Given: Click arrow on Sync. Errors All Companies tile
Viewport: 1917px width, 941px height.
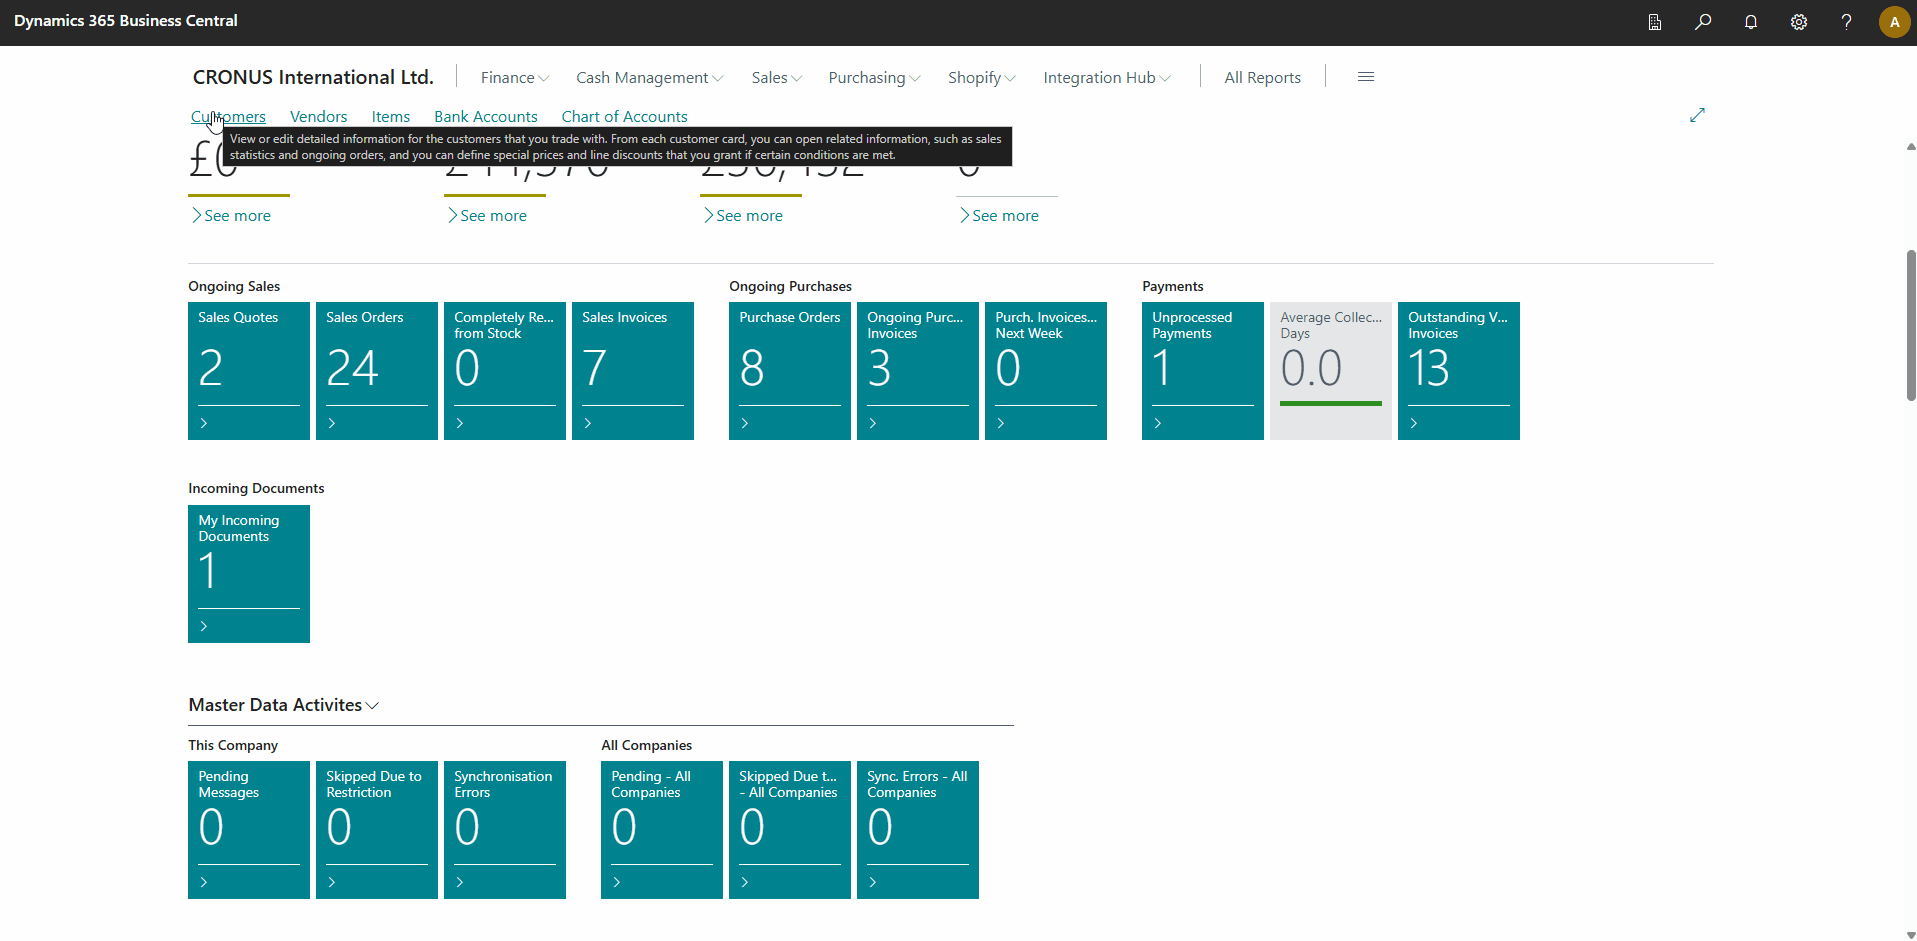Looking at the screenshot, I should tap(873, 882).
